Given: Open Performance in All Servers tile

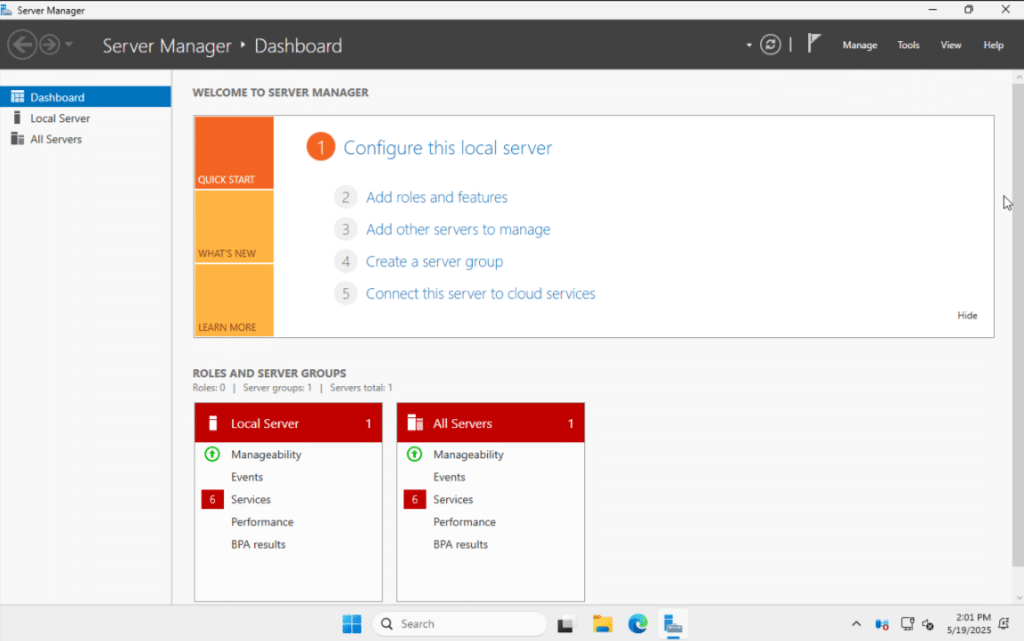Looking at the screenshot, I should coord(464,522).
